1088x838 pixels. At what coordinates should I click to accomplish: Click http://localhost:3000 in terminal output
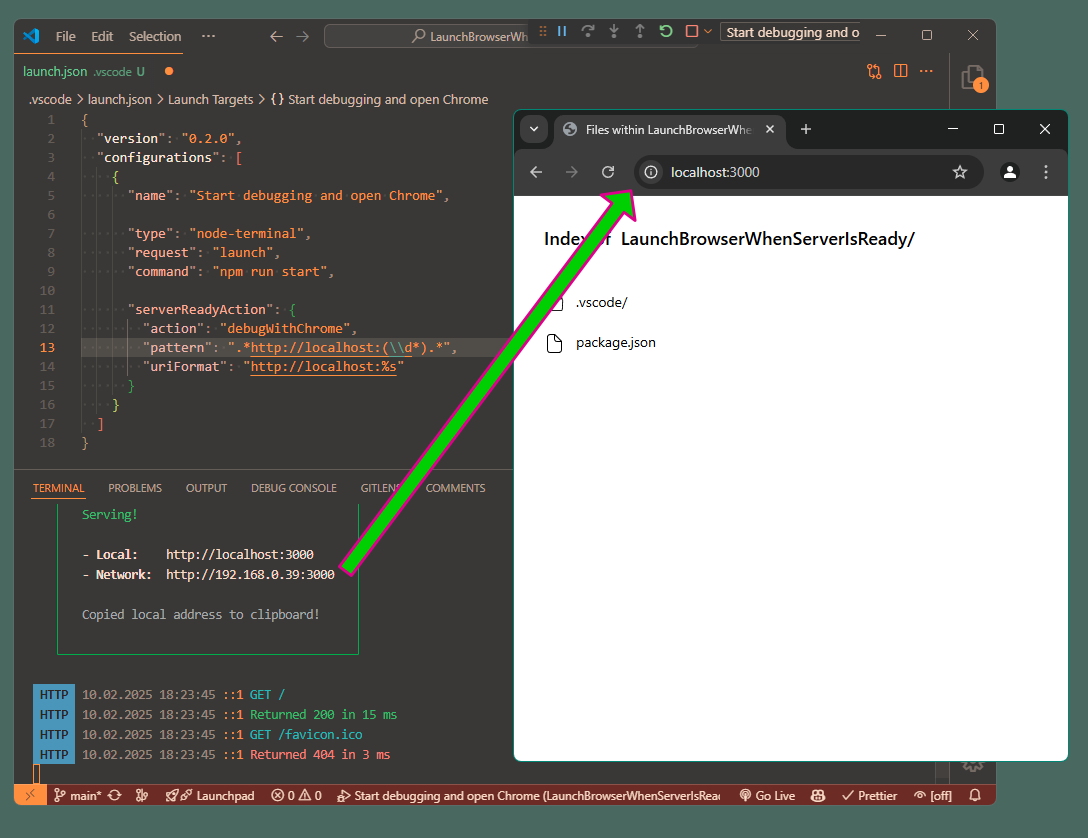239,554
